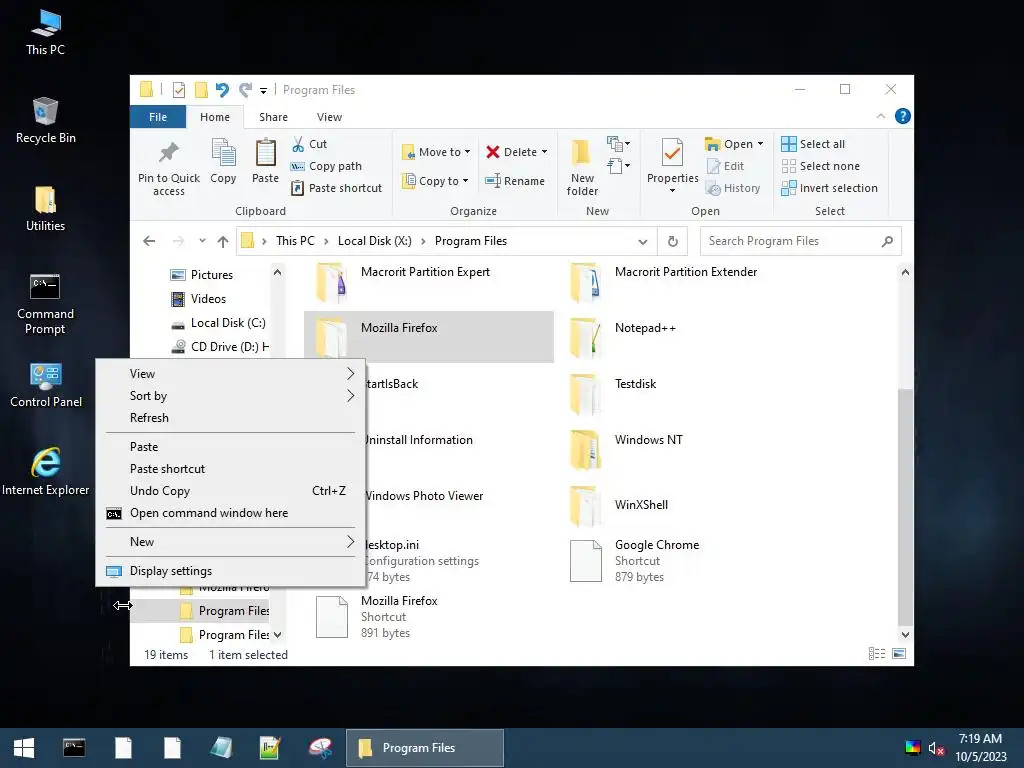
Task: Expand the New item dropdown in ribbon
Action: coord(618,144)
